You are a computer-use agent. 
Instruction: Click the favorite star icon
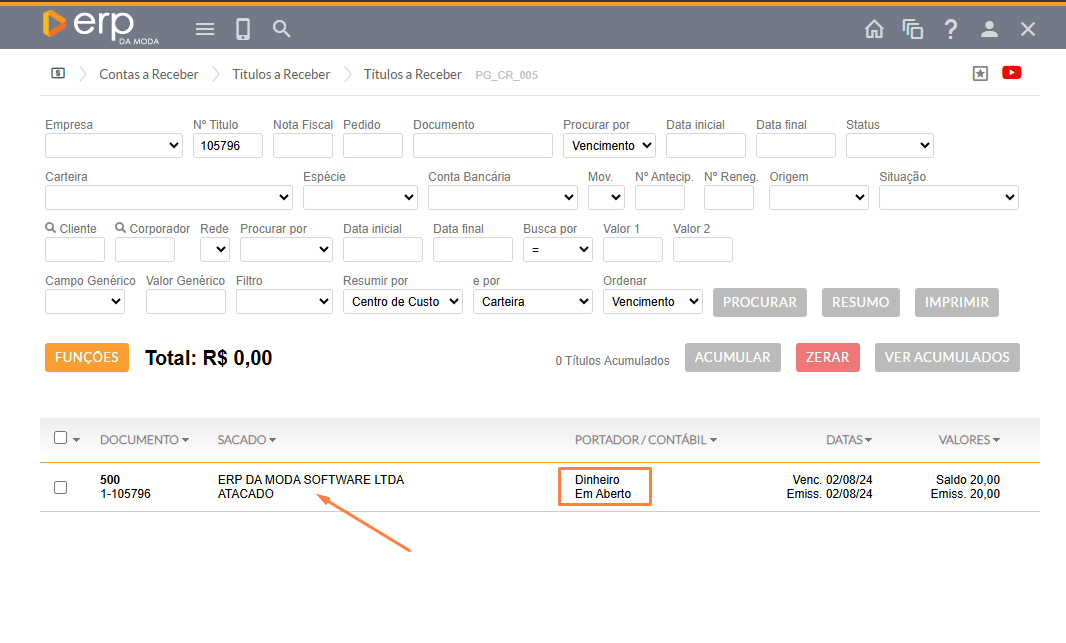[980, 73]
